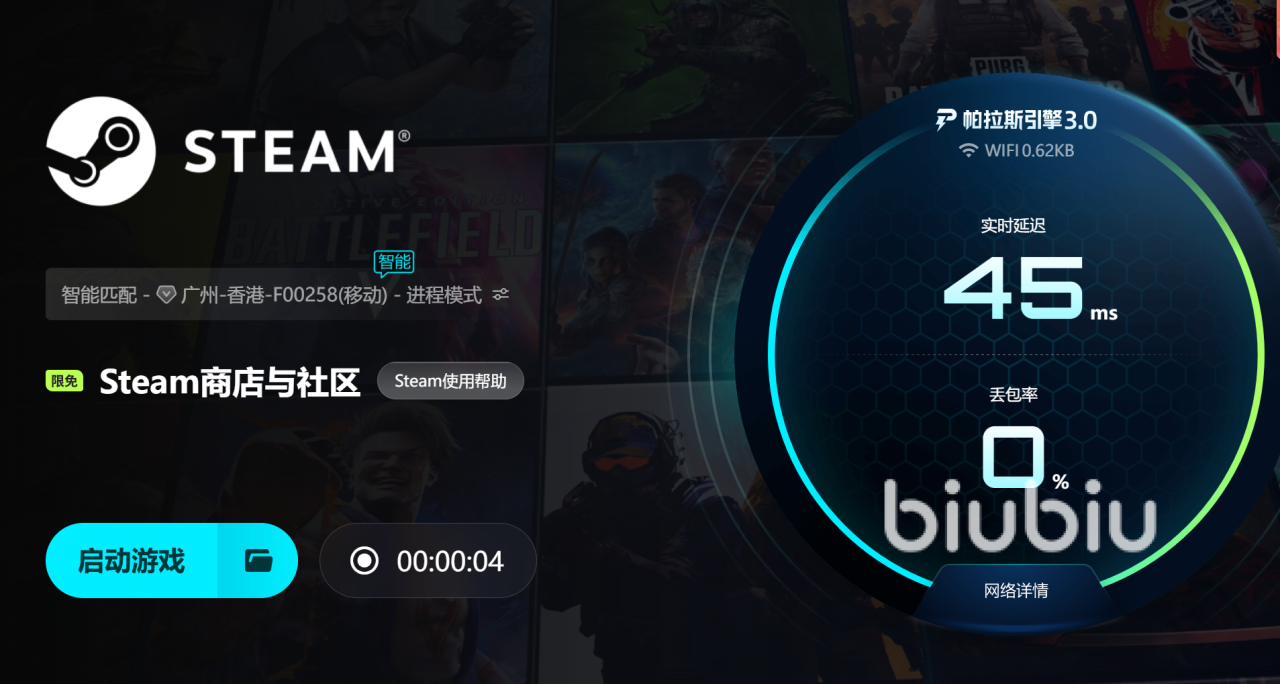Image resolution: width=1280 pixels, height=684 pixels.
Task: Open the game folder icon beside 启动游戏
Action: tap(259, 561)
